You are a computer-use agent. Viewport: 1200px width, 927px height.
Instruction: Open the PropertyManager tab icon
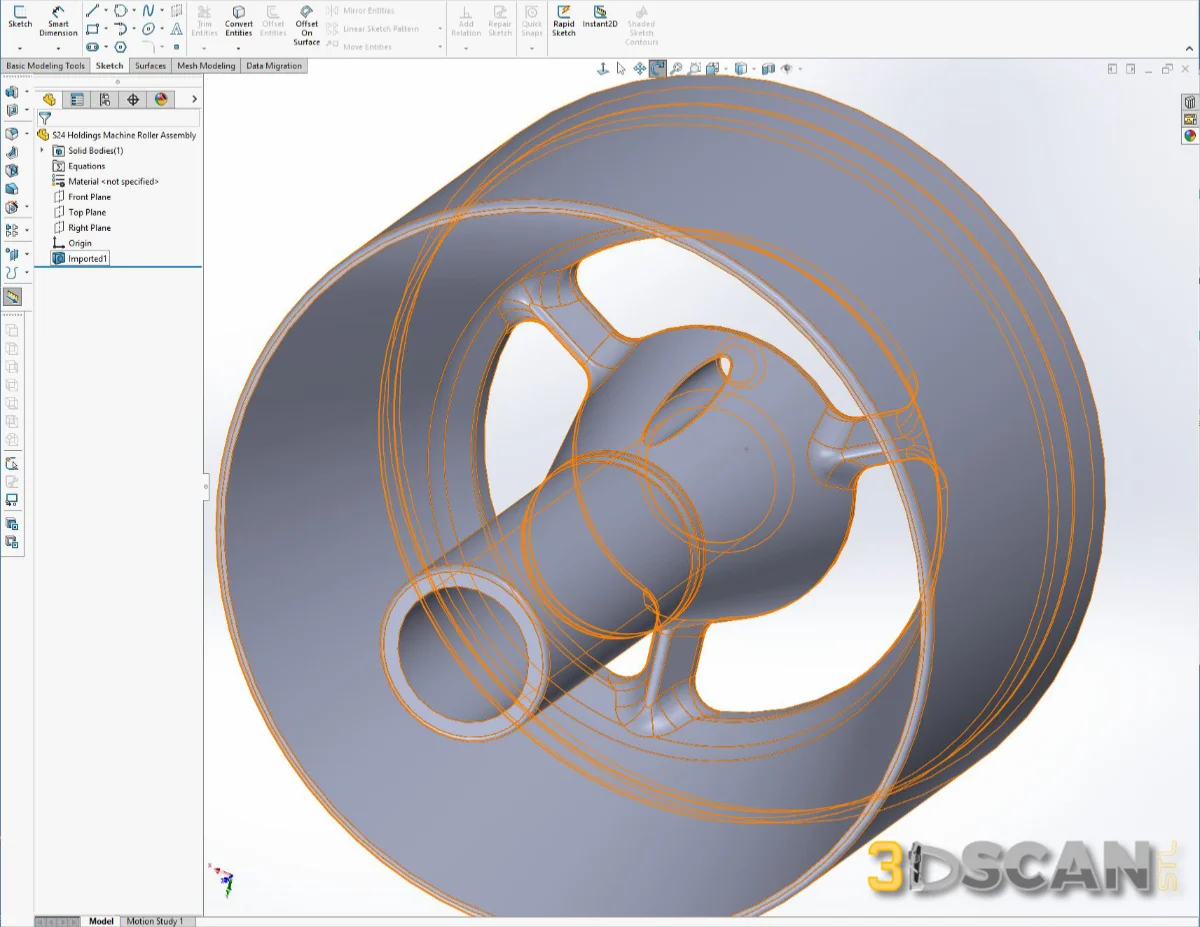(76, 99)
